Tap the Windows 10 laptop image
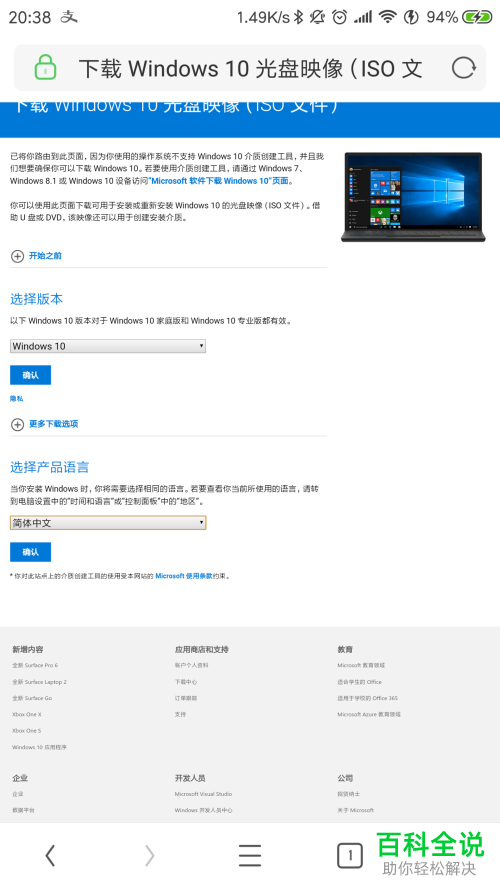Screen dimensions: 500x889 (x=413, y=197)
